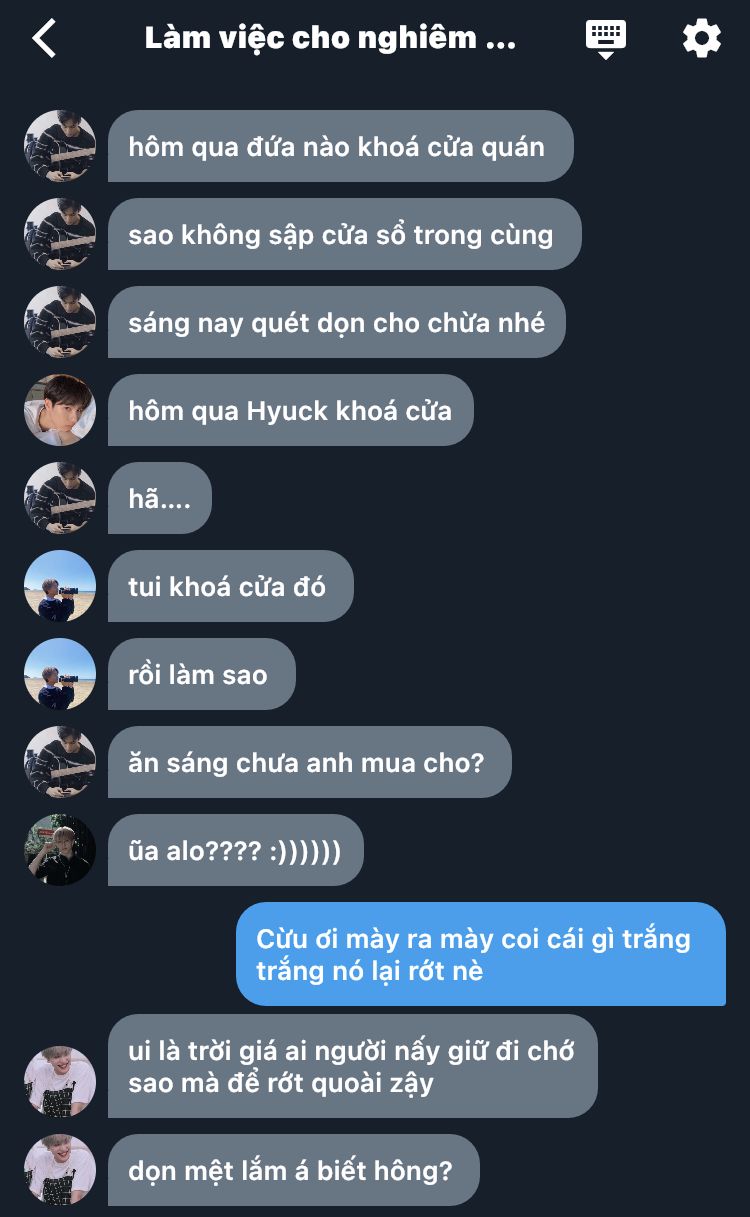The height and width of the screenshot is (1217, 750).
Task: Tap dark avatar beside "ũa alo????" message
Action: pyautogui.click(x=60, y=850)
